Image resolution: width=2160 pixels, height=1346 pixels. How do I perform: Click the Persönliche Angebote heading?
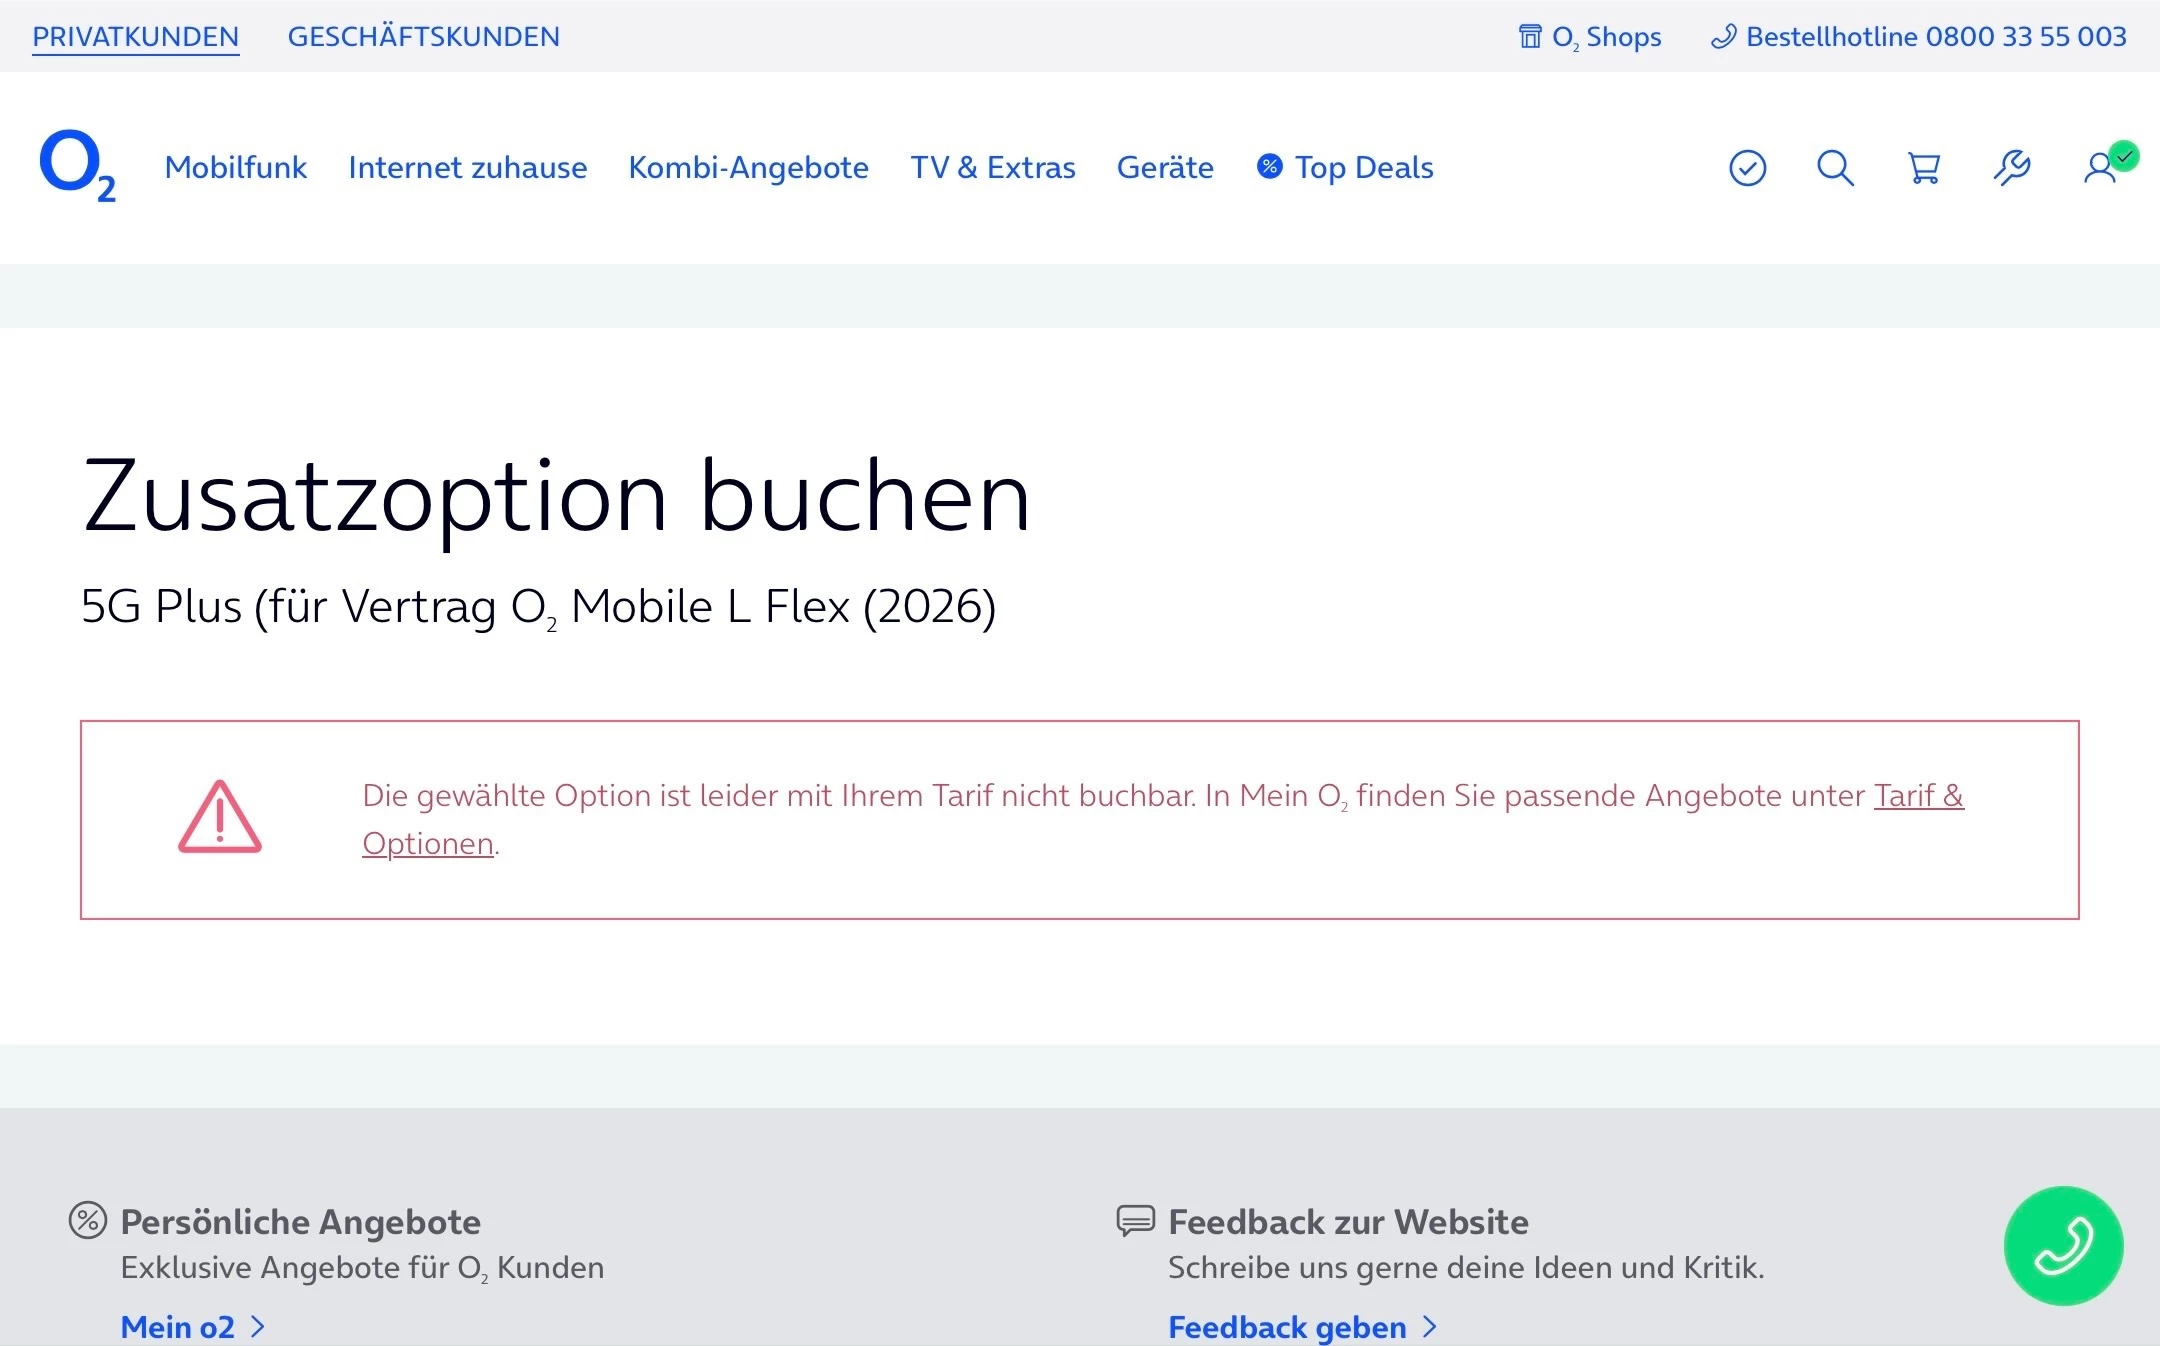click(301, 1221)
